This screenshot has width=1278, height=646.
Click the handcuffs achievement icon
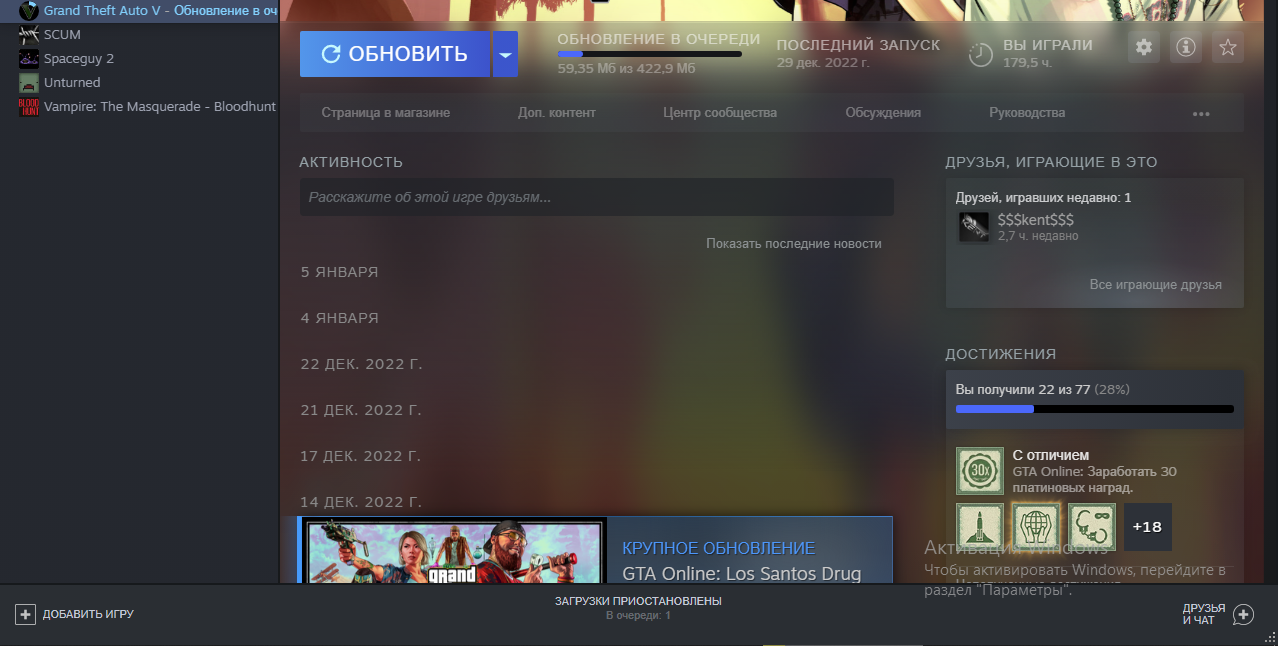[x=1092, y=526]
